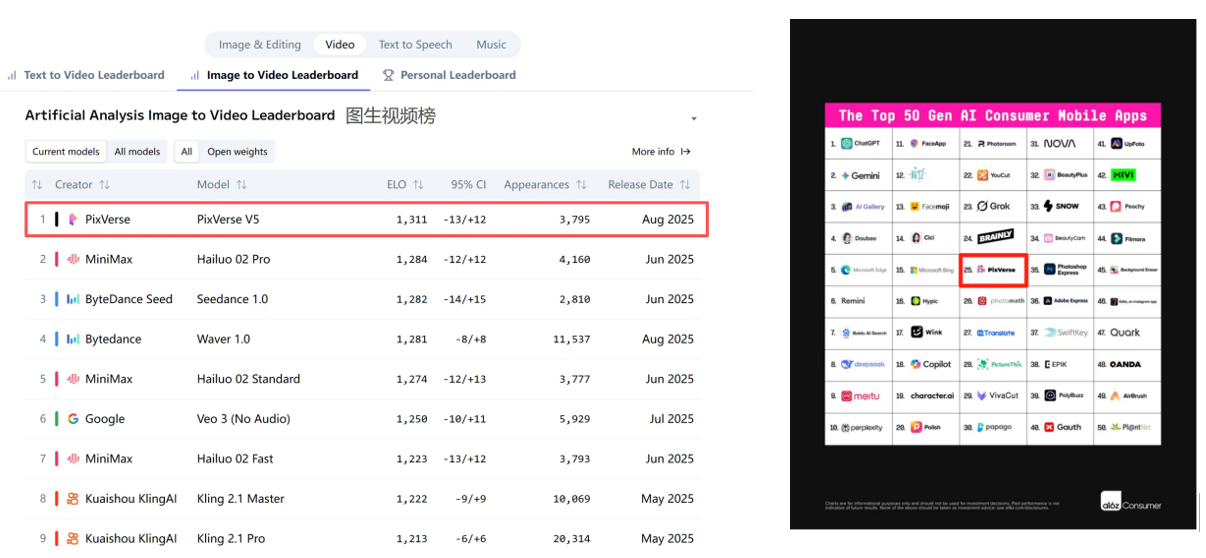This screenshot has height=558, width=1206.
Task: Click the KlingAI logo beside Kling 2.1 Master
Action: pyautogui.click(x=73, y=499)
